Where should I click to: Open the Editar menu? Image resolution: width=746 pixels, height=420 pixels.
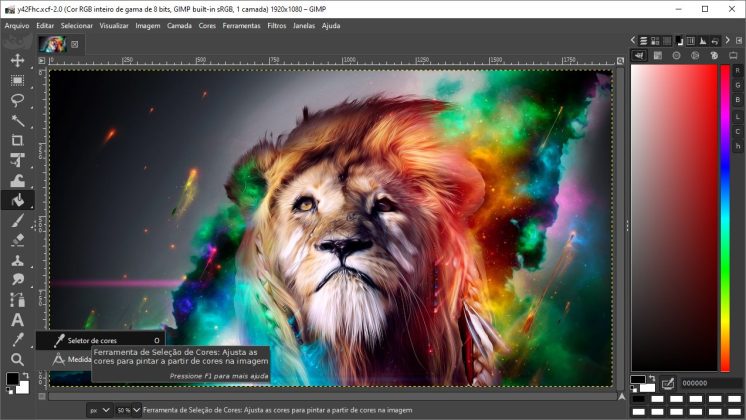pos(45,26)
